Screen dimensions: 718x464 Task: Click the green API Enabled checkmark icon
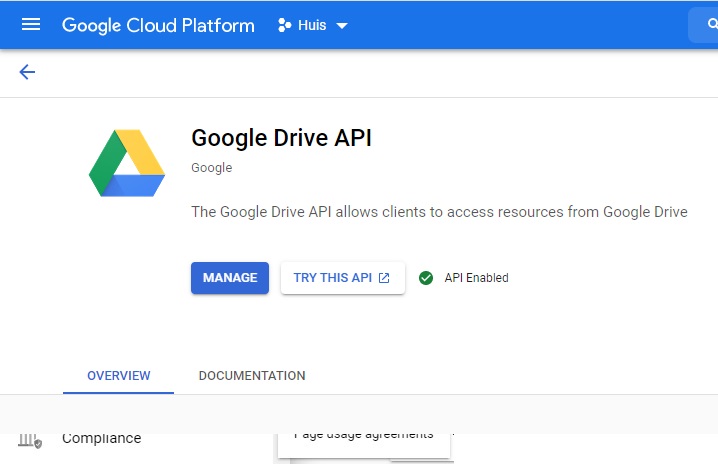pos(426,278)
